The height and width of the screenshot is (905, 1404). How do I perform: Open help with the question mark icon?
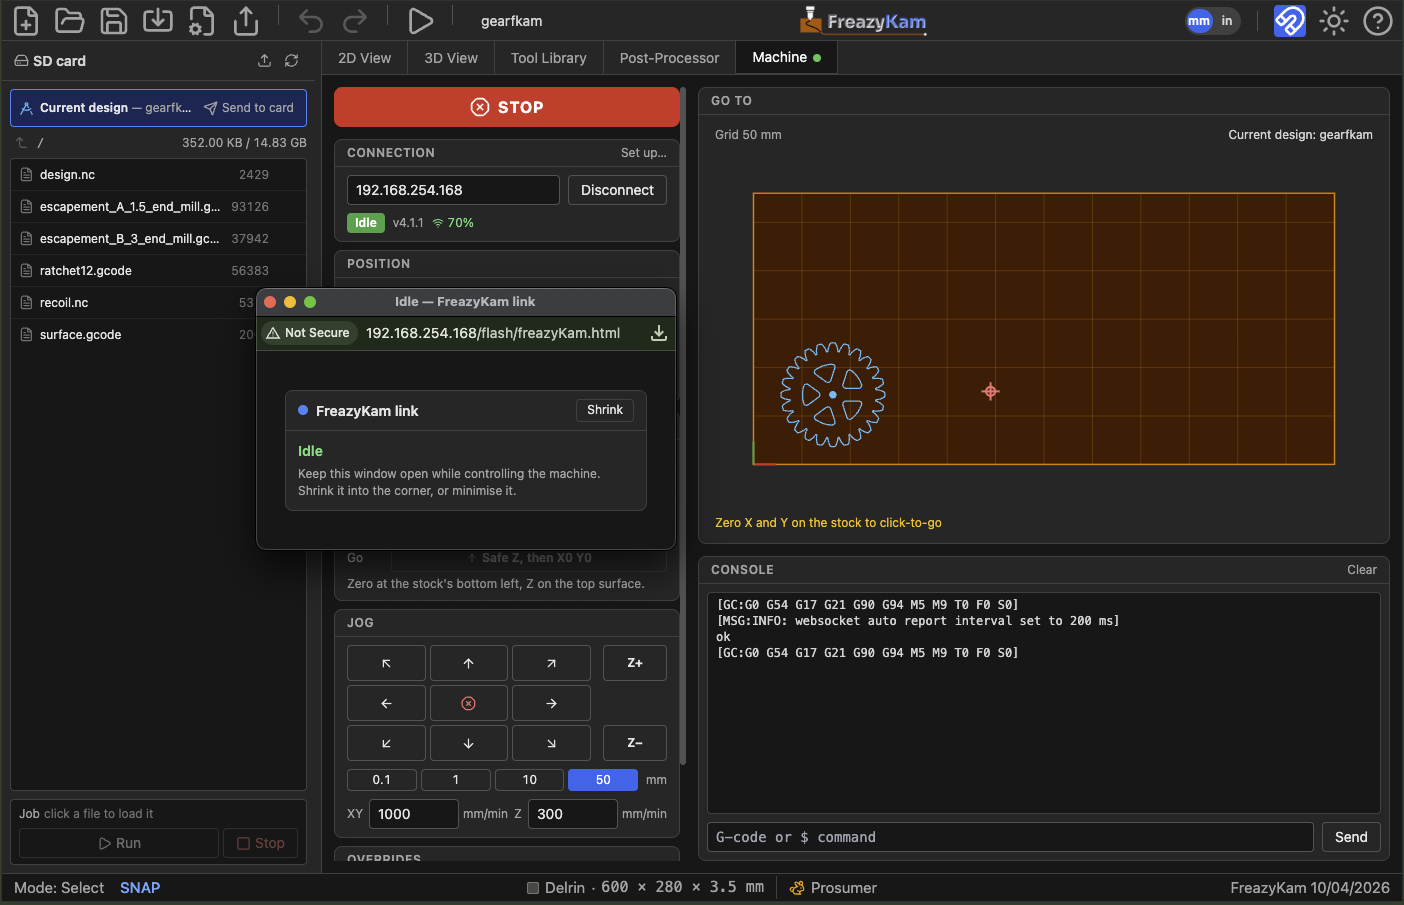1378,21
